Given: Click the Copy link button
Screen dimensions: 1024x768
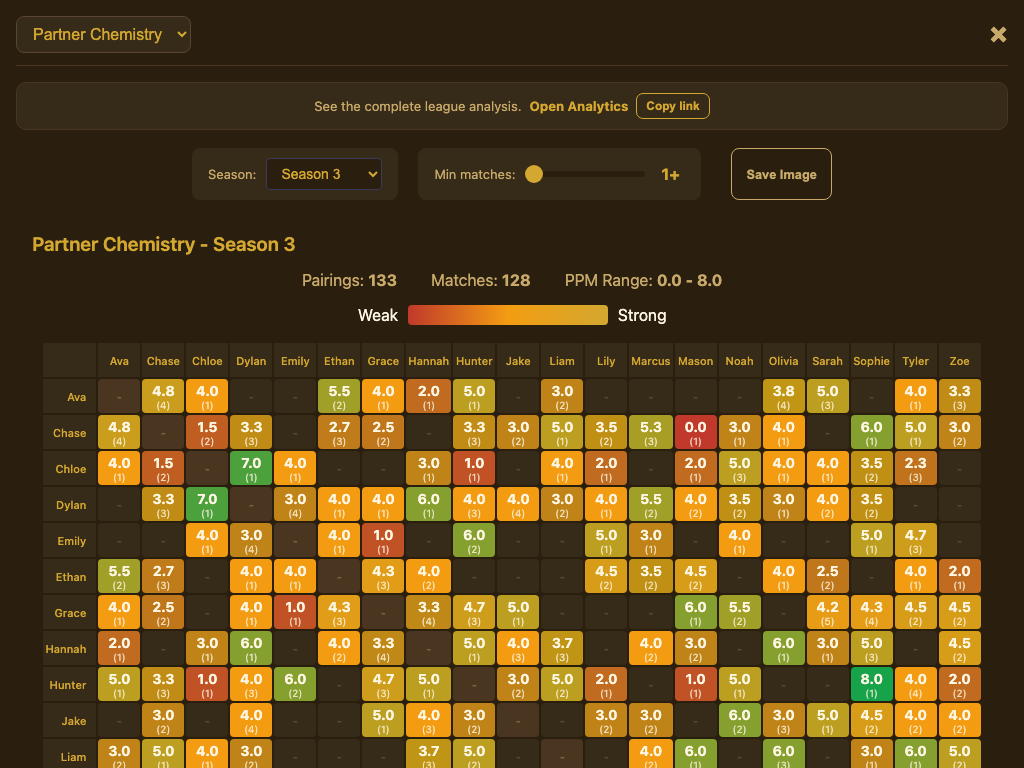Looking at the screenshot, I should (673, 106).
